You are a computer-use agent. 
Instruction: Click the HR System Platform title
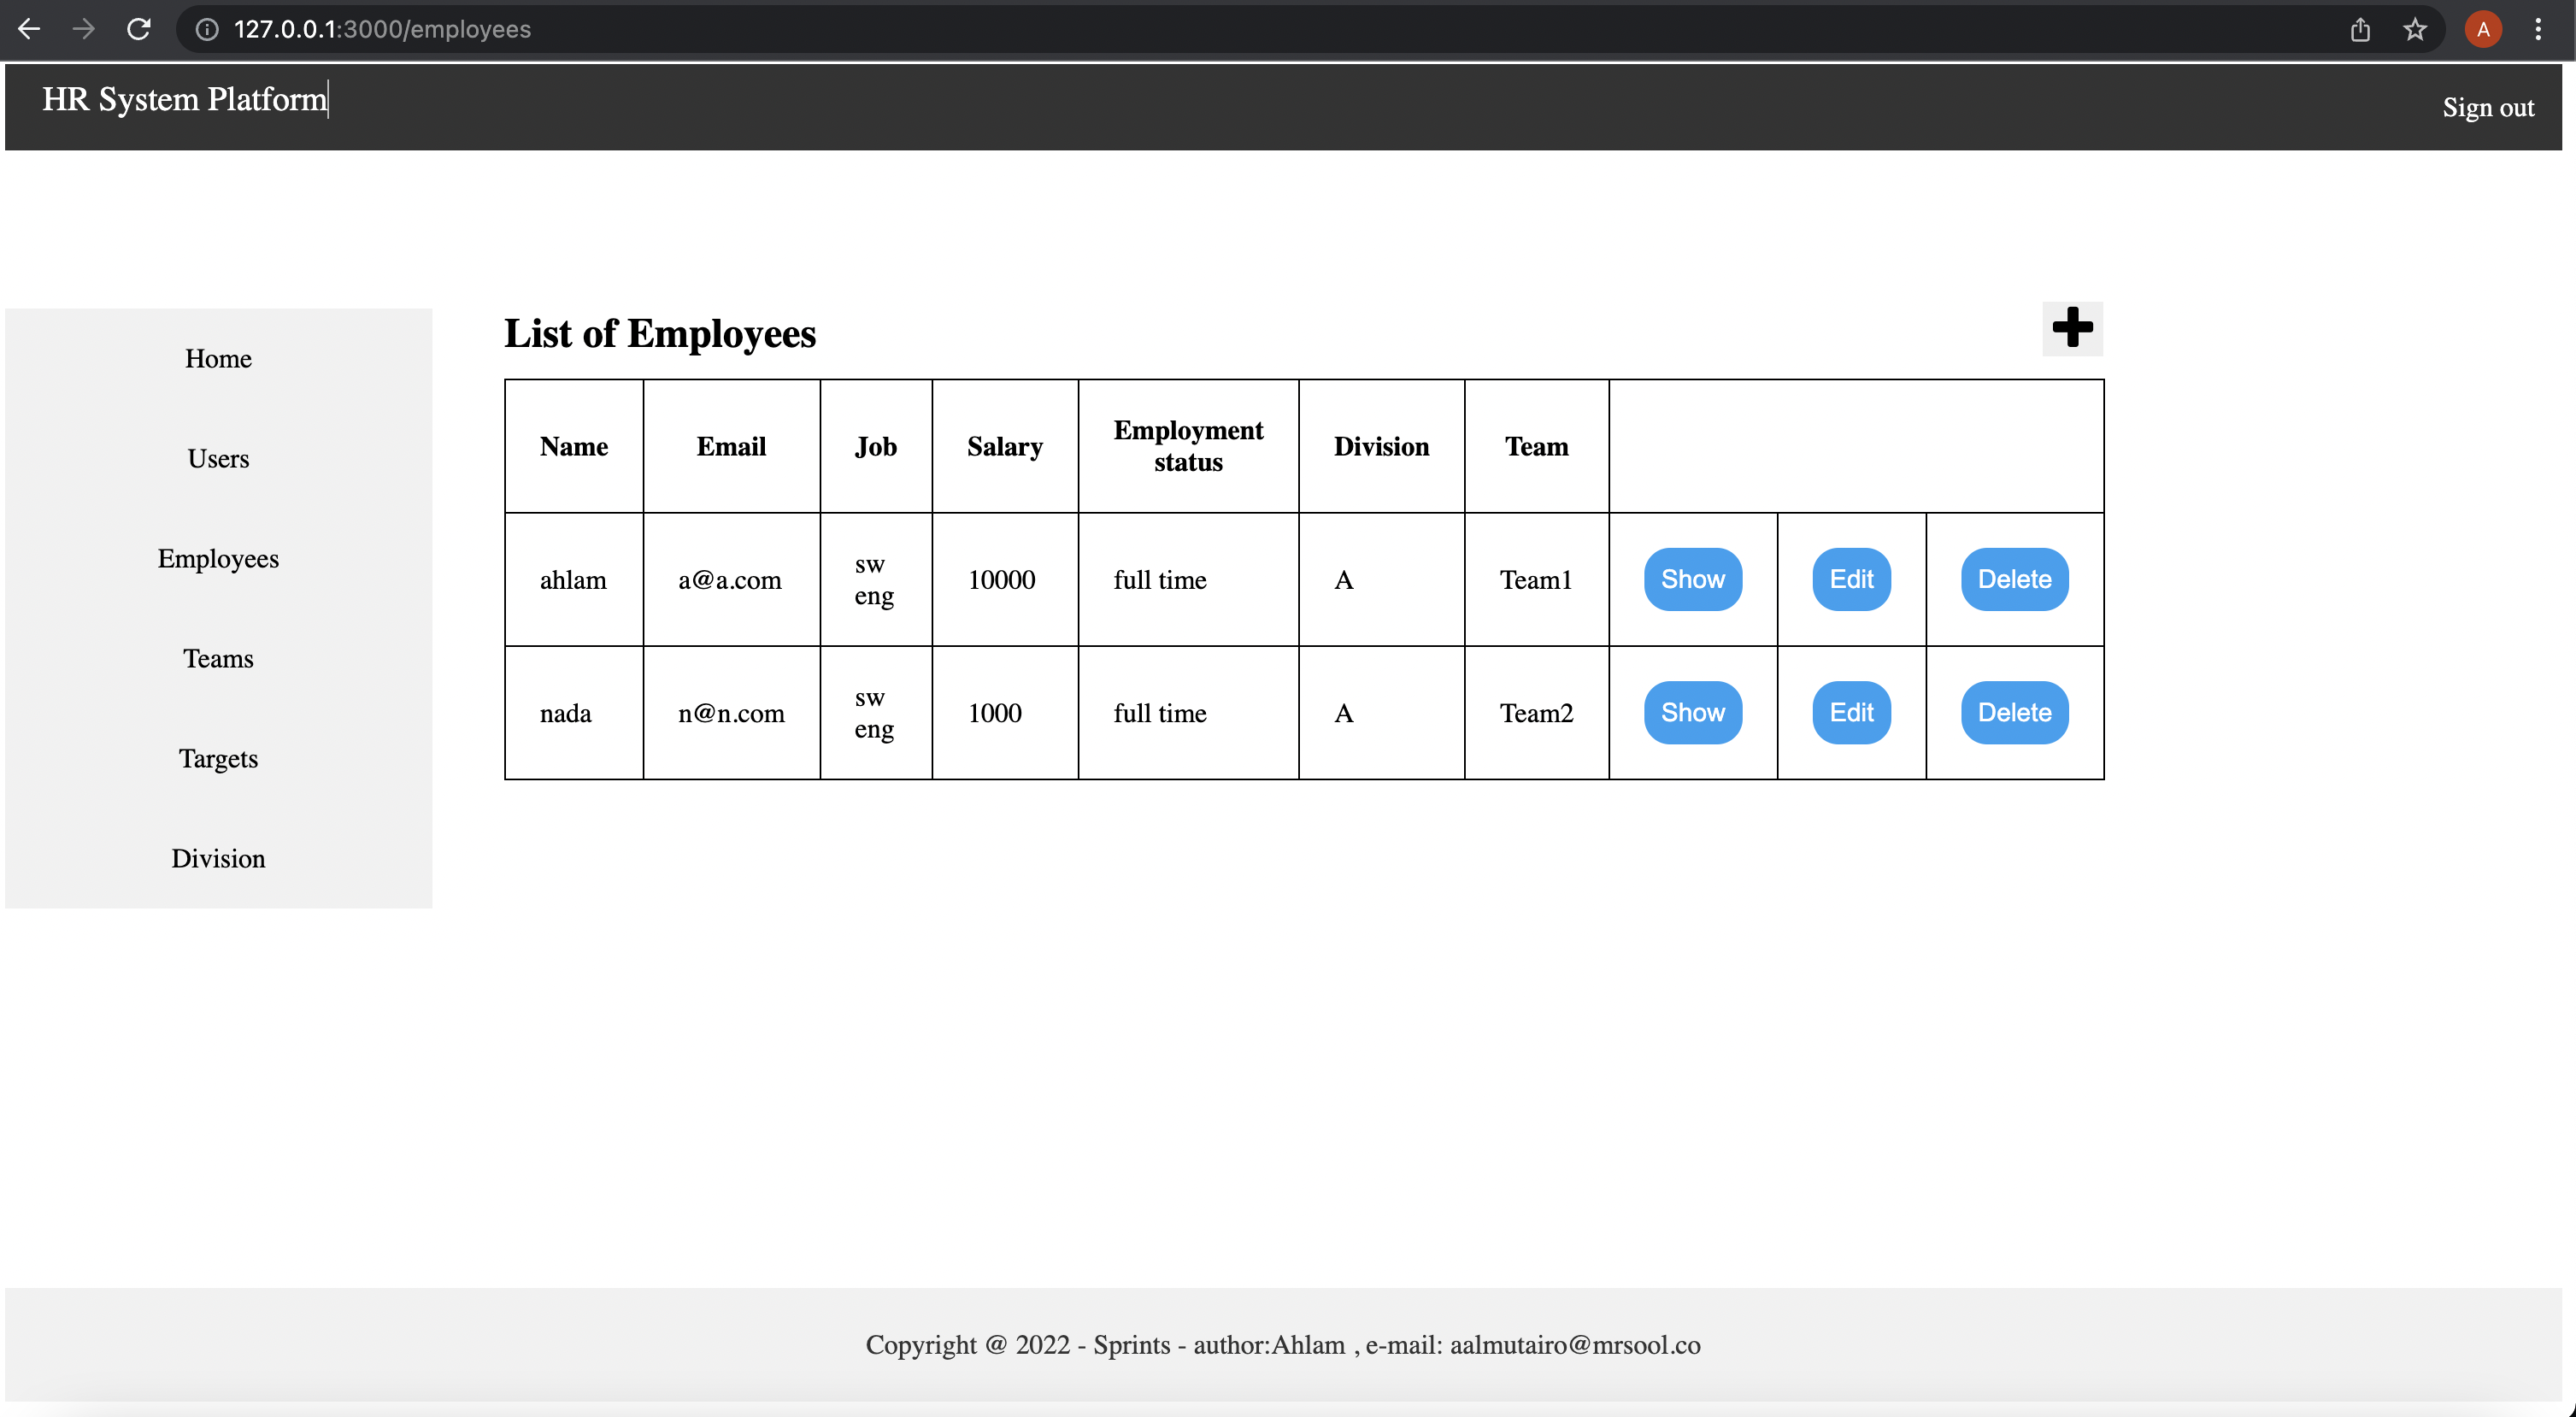click(x=184, y=99)
